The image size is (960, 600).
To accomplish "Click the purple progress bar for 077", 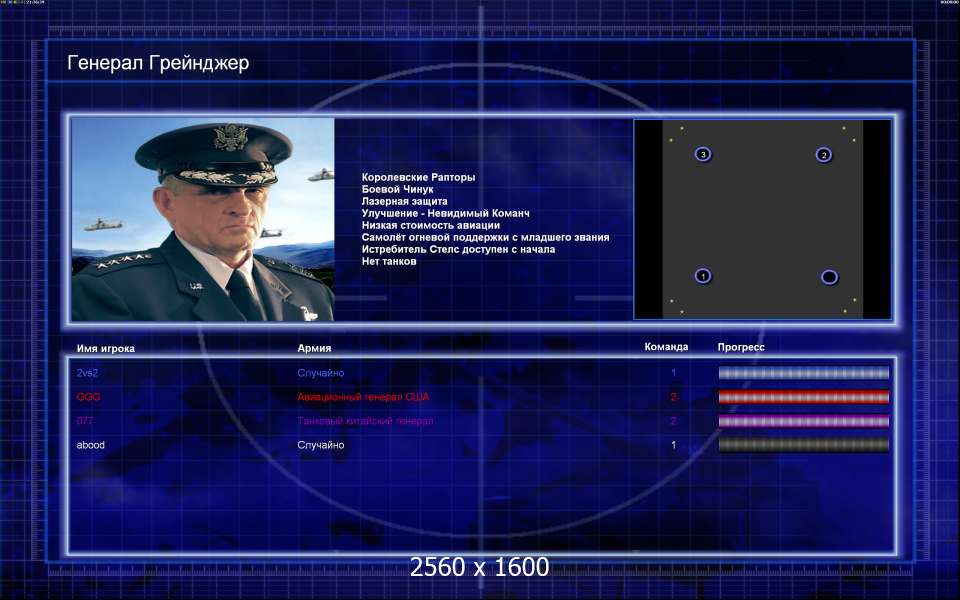I will (803, 421).
